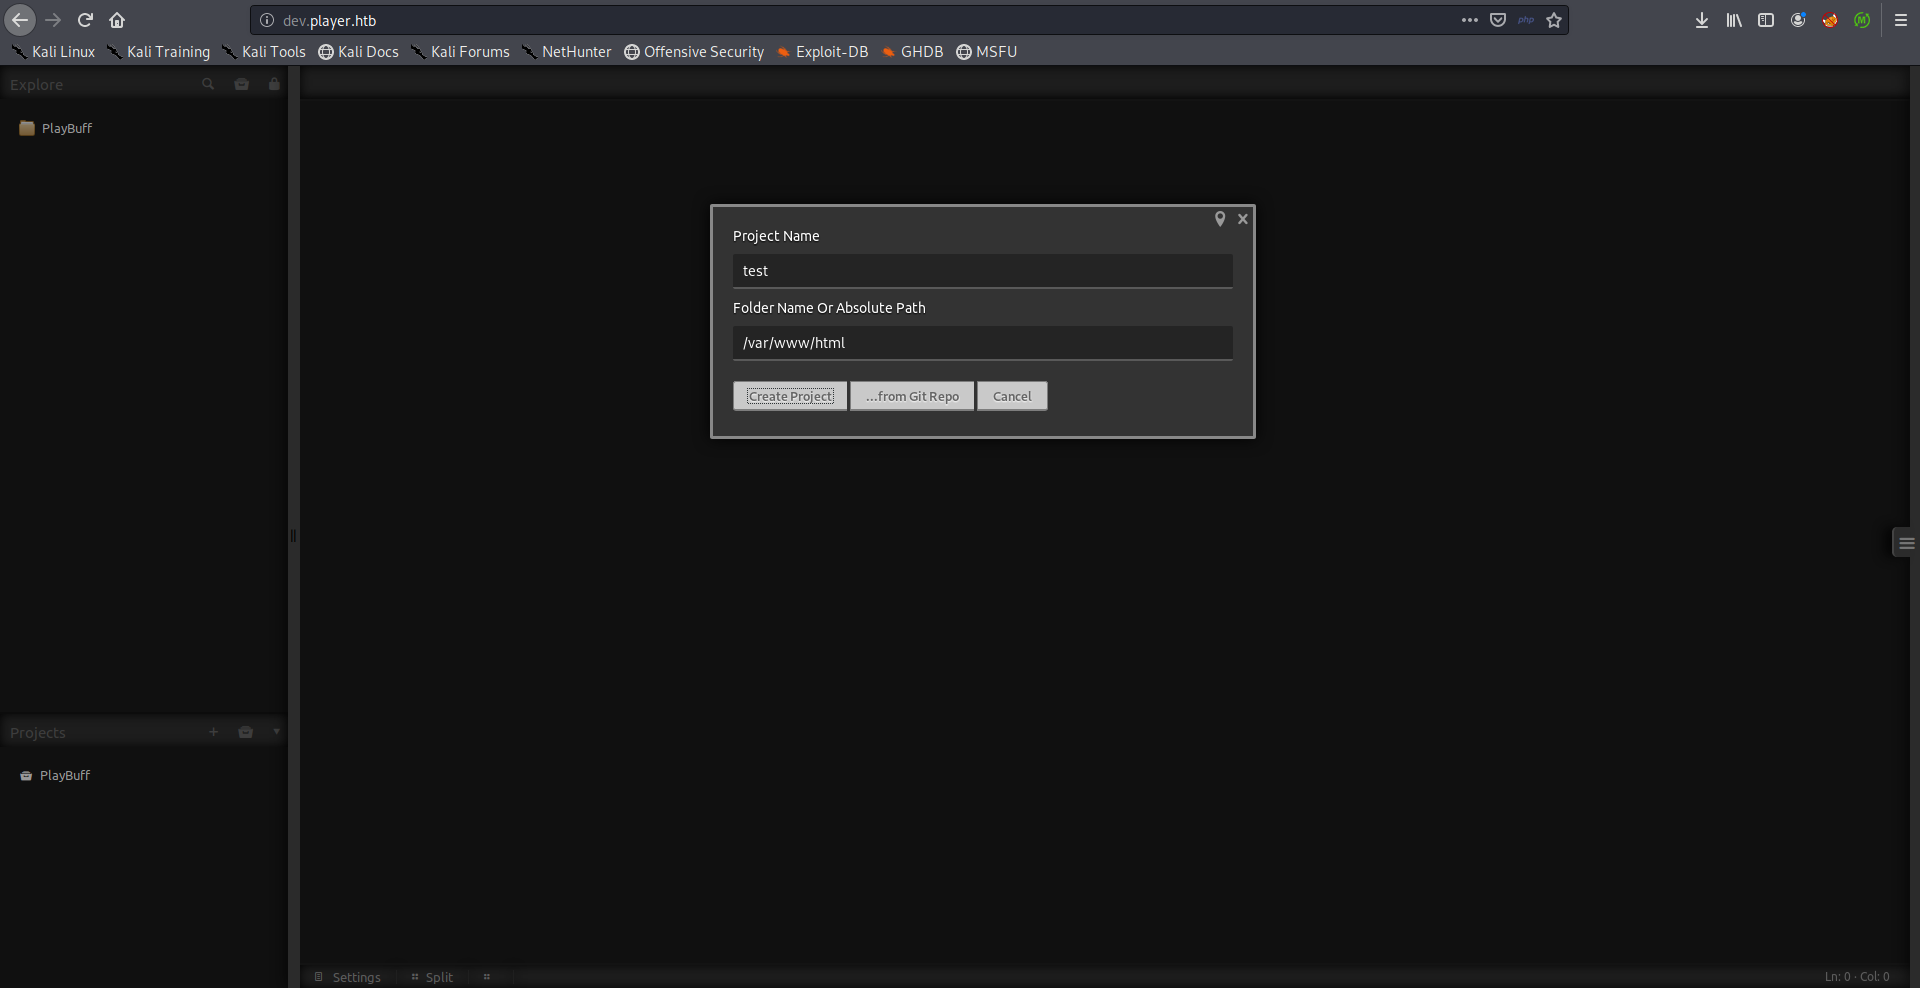Open Firefox downloads arrow icon
1920x988 pixels.
coord(1702,20)
